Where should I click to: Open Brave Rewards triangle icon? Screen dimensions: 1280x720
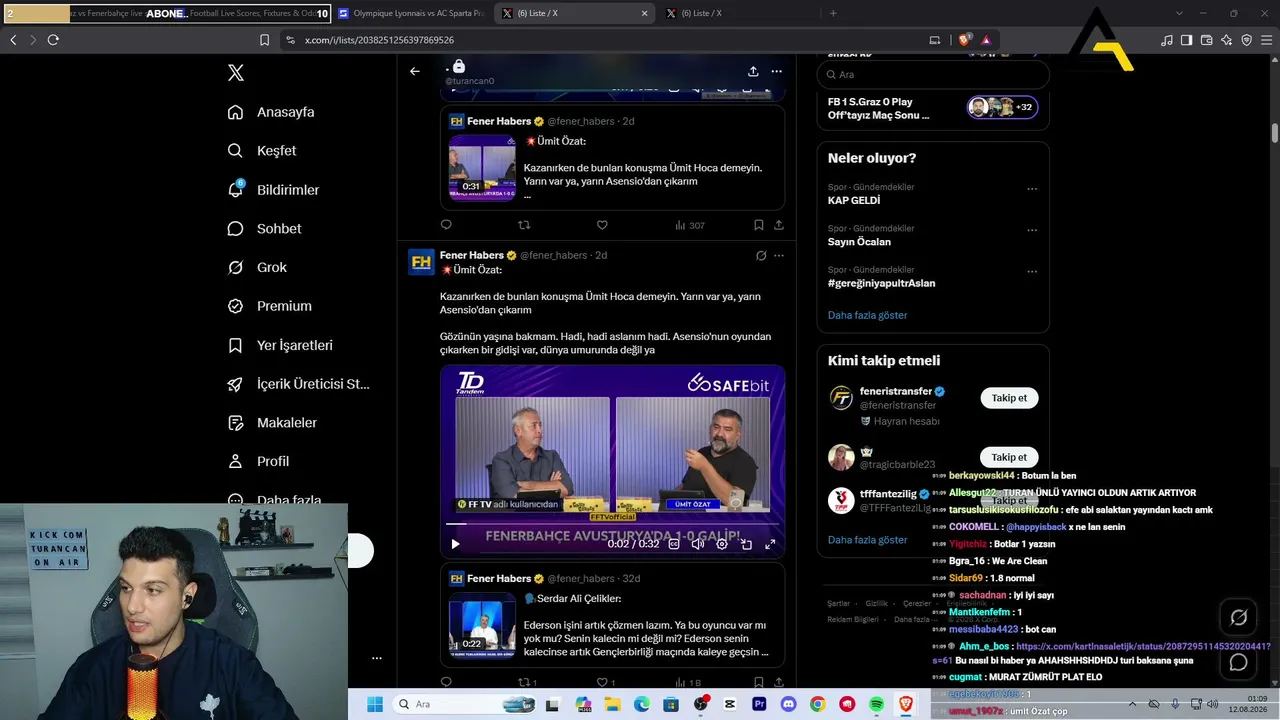986,40
